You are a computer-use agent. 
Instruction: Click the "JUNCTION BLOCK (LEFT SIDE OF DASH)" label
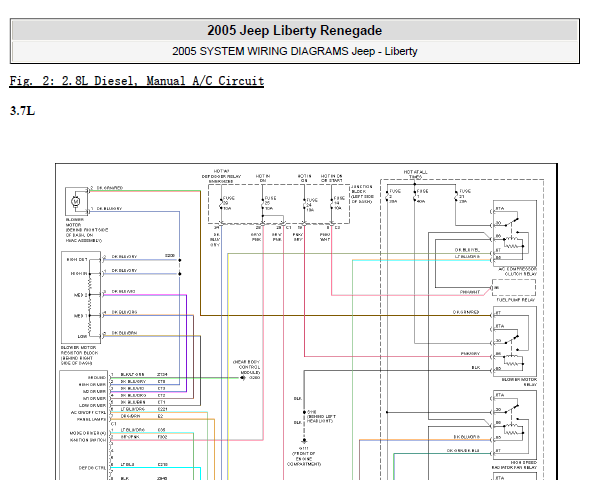tap(362, 194)
